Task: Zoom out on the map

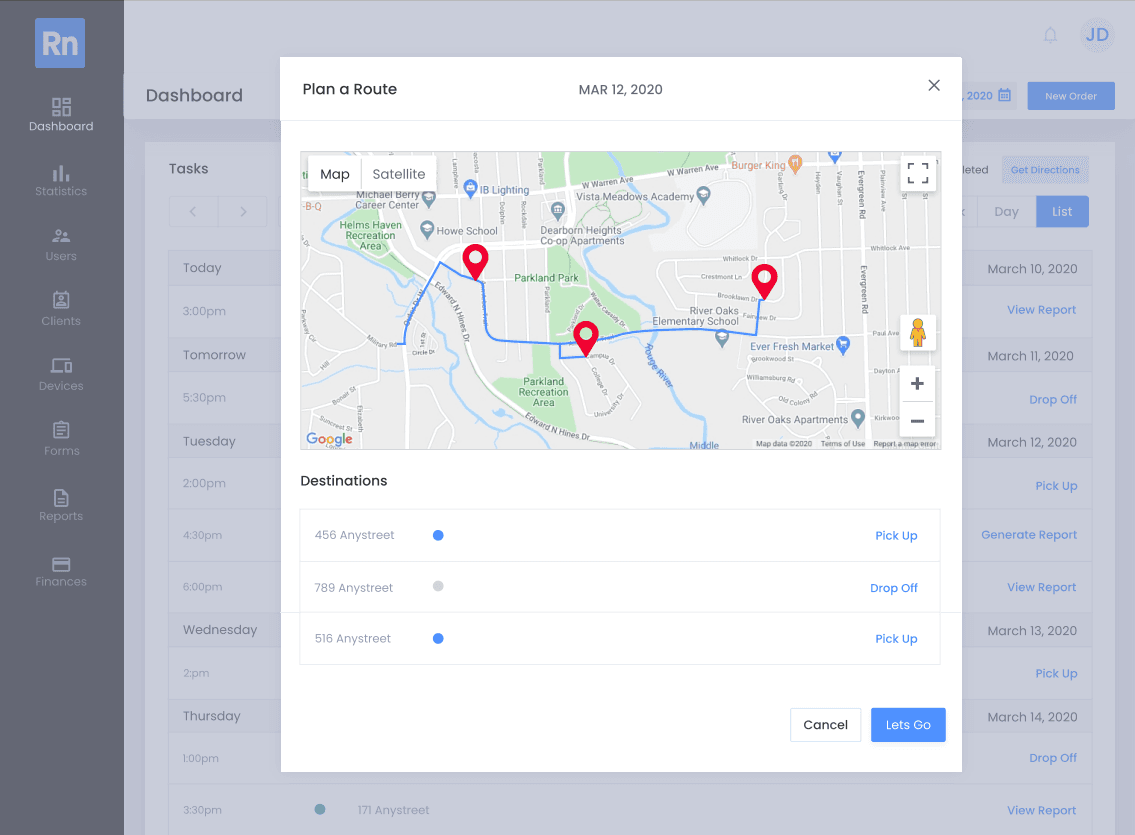Action: tap(917, 420)
